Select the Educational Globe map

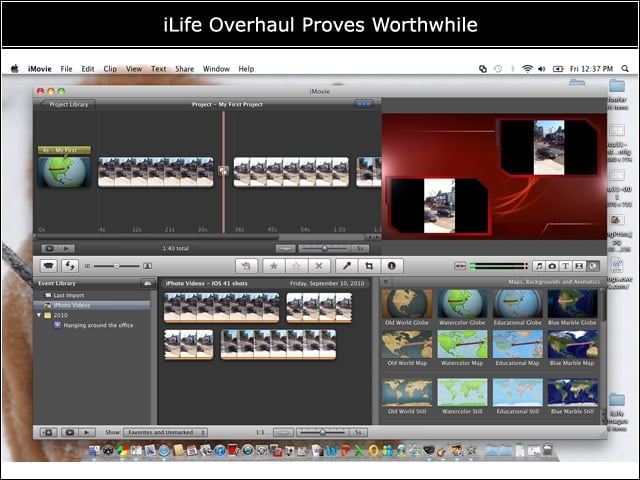click(518, 304)
